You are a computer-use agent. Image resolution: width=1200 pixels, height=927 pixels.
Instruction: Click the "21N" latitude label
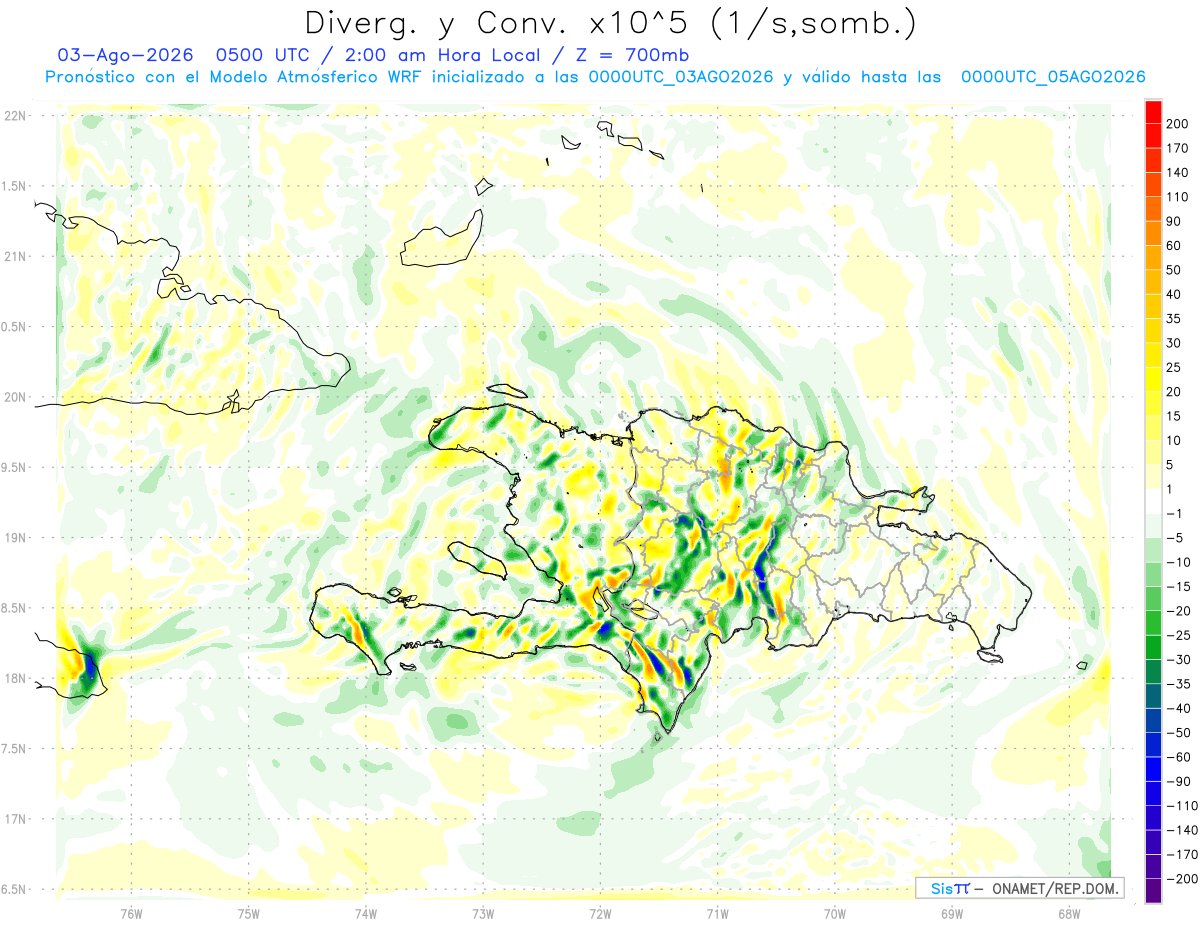pyautogui.click(x=17, y=256)
